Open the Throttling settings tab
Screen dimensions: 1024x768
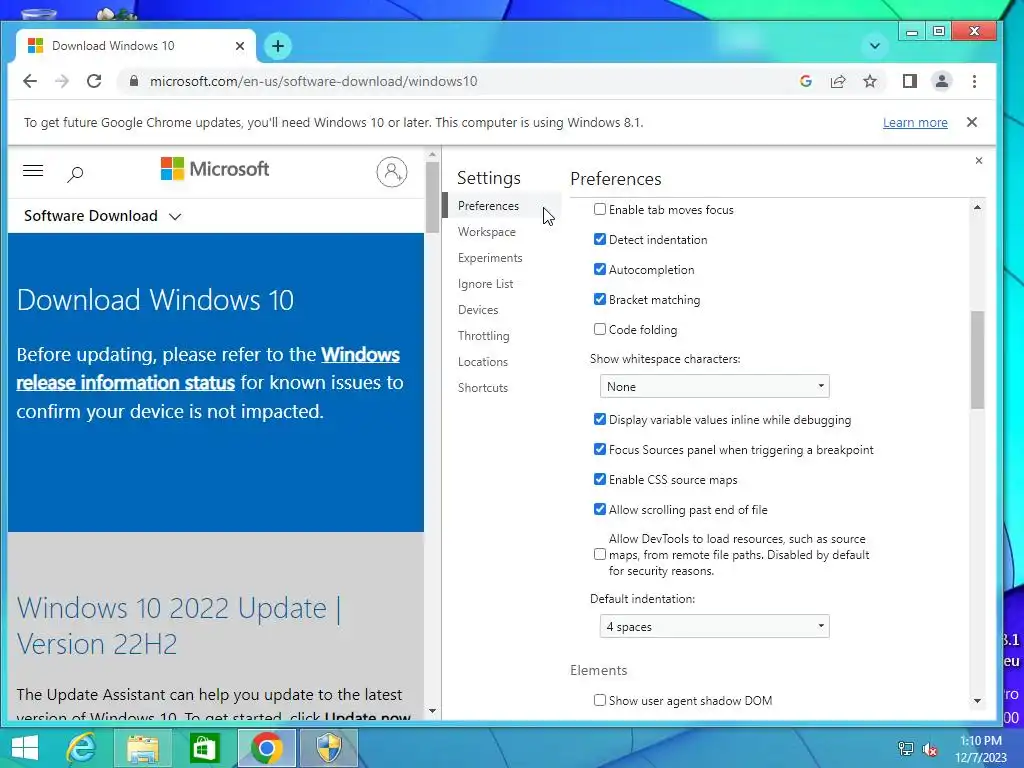coord(483,336)
